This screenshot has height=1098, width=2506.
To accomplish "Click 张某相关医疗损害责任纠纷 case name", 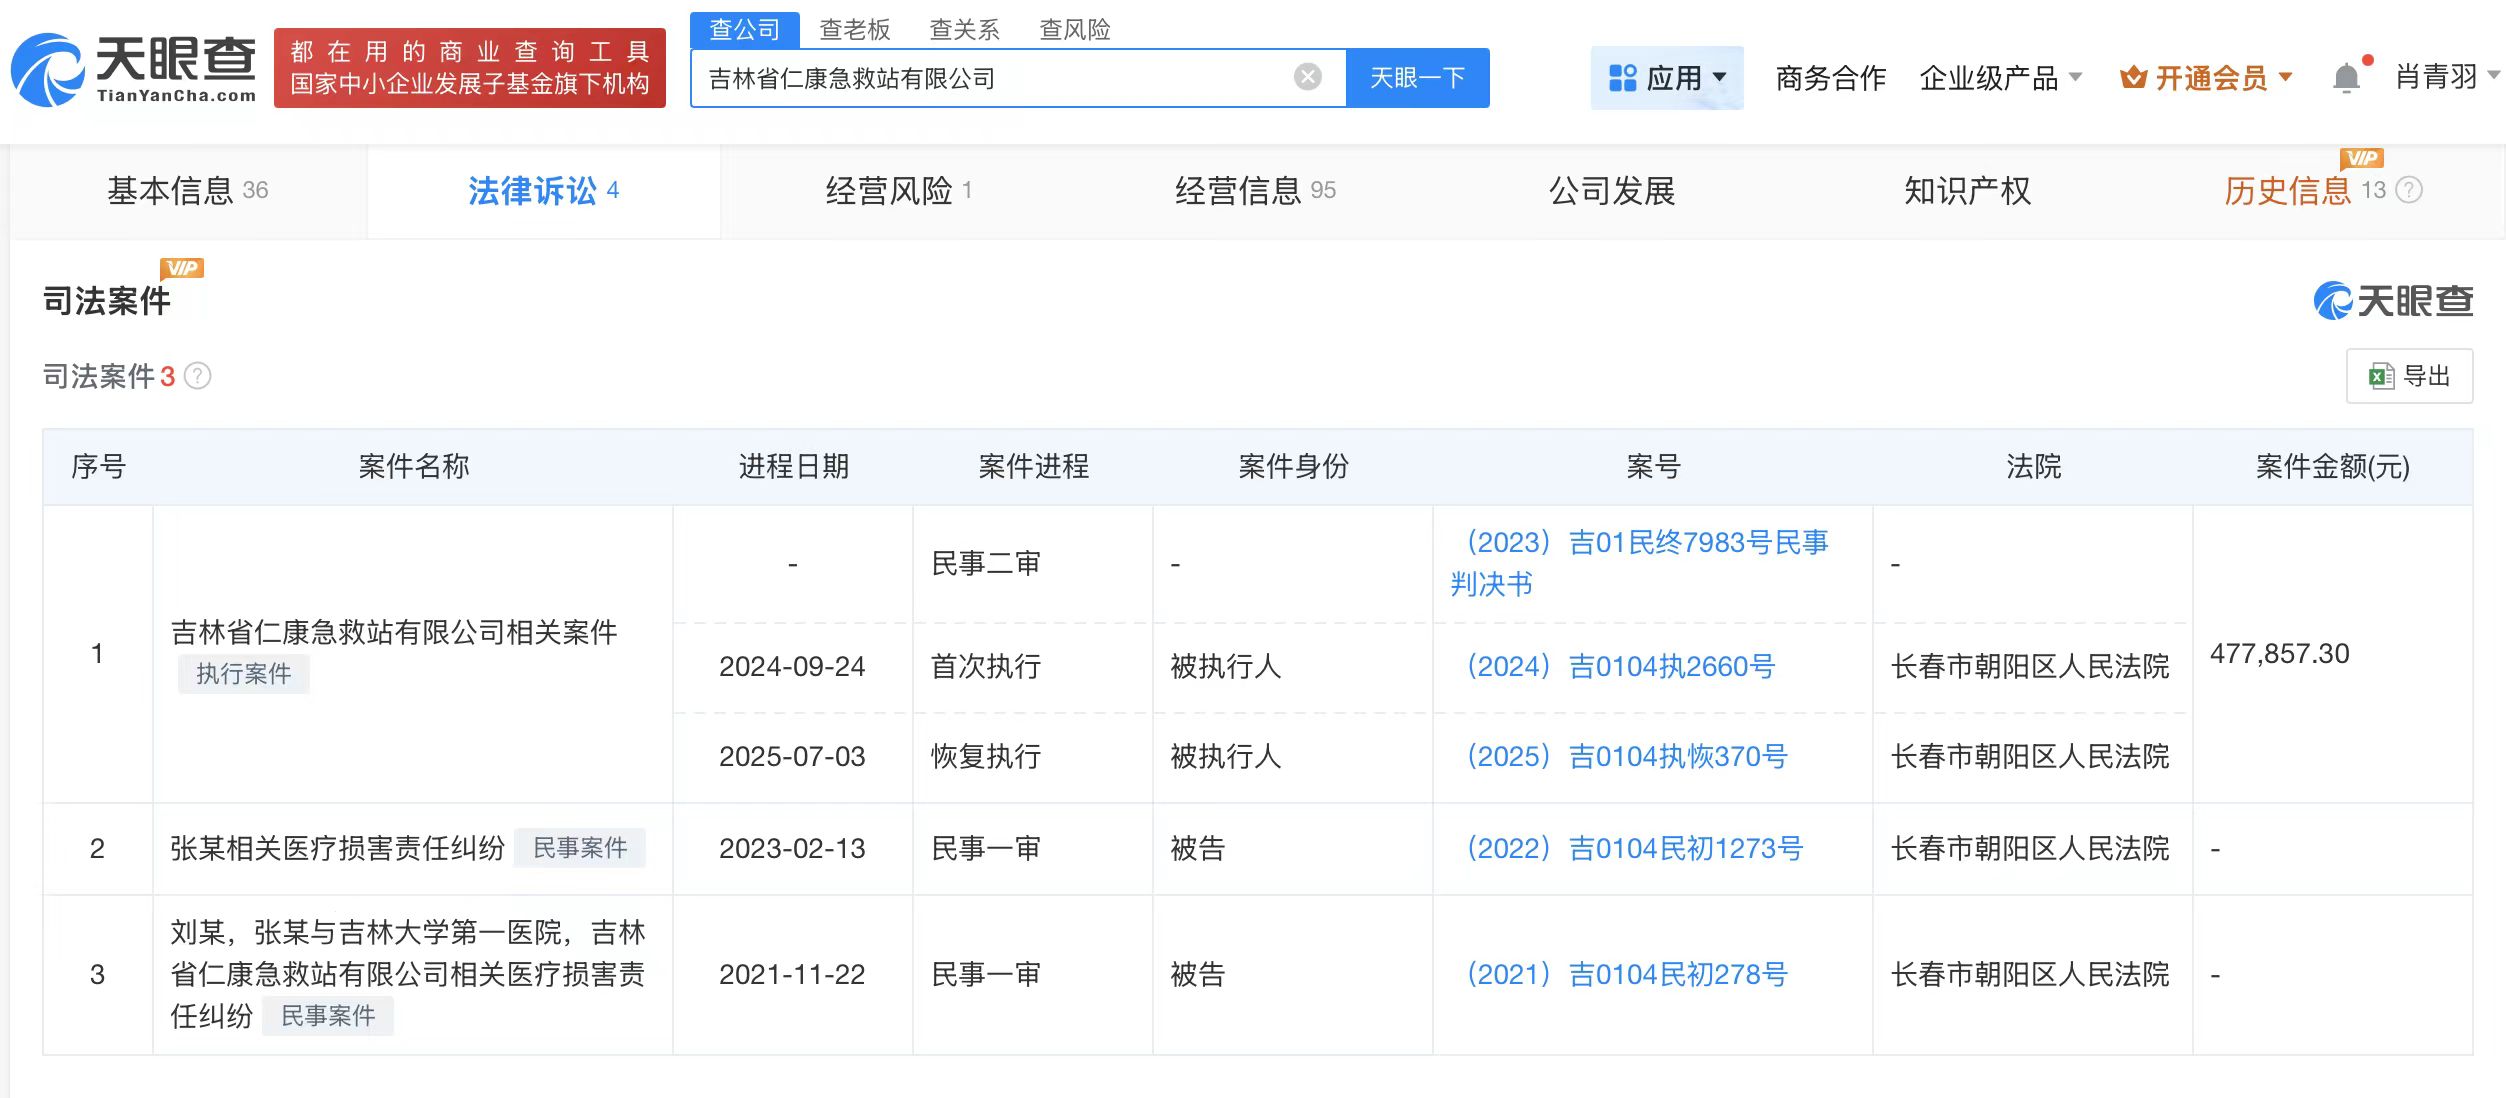I will click(337, 848).
